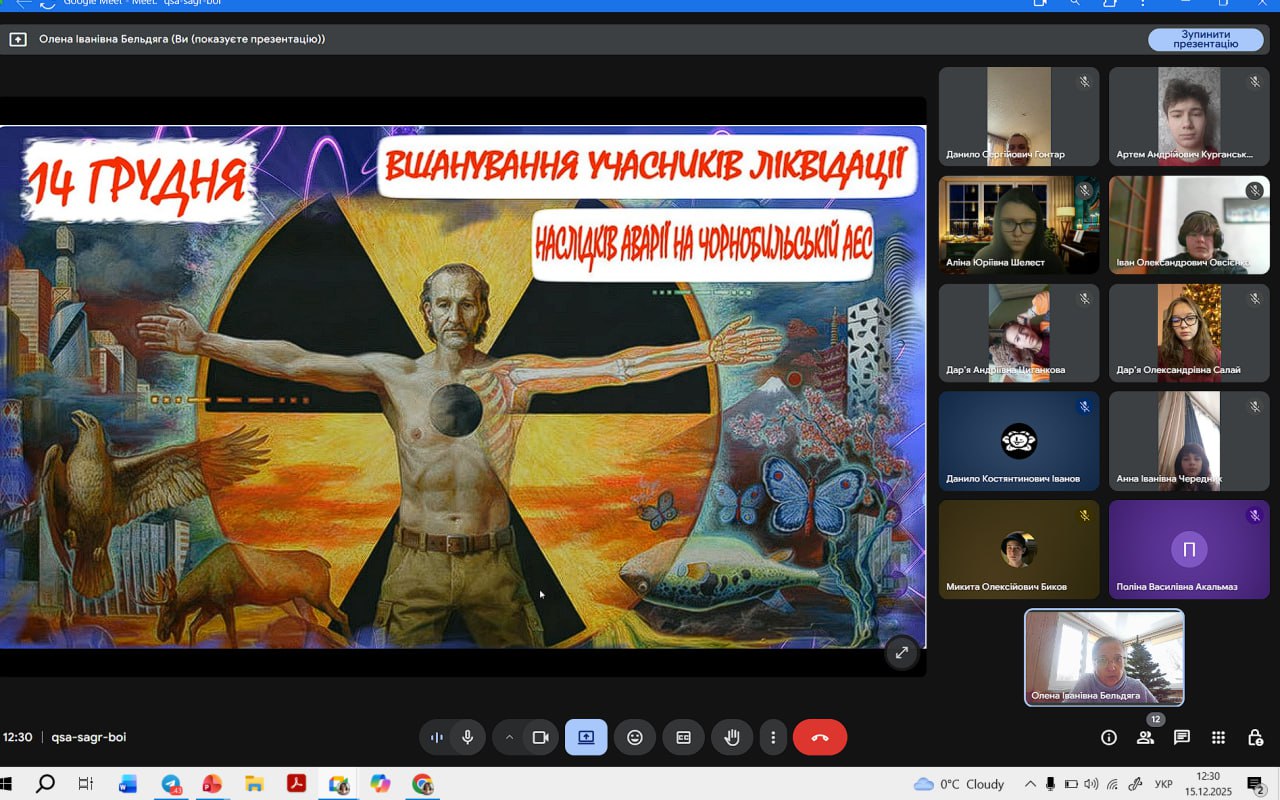Open the chat messages panel

tap(1182, 738)
